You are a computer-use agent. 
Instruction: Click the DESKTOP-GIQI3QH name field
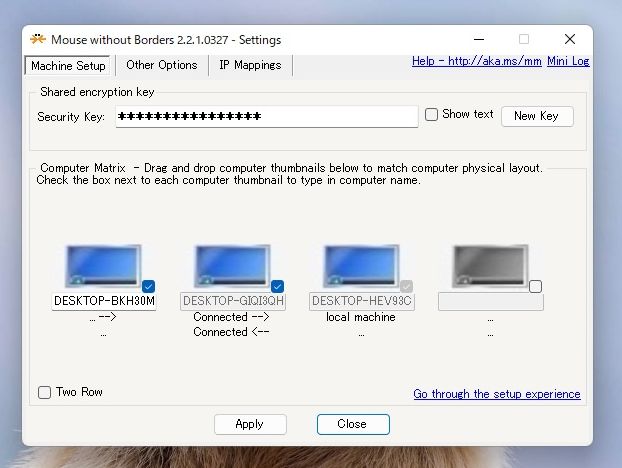coord(233,301)
